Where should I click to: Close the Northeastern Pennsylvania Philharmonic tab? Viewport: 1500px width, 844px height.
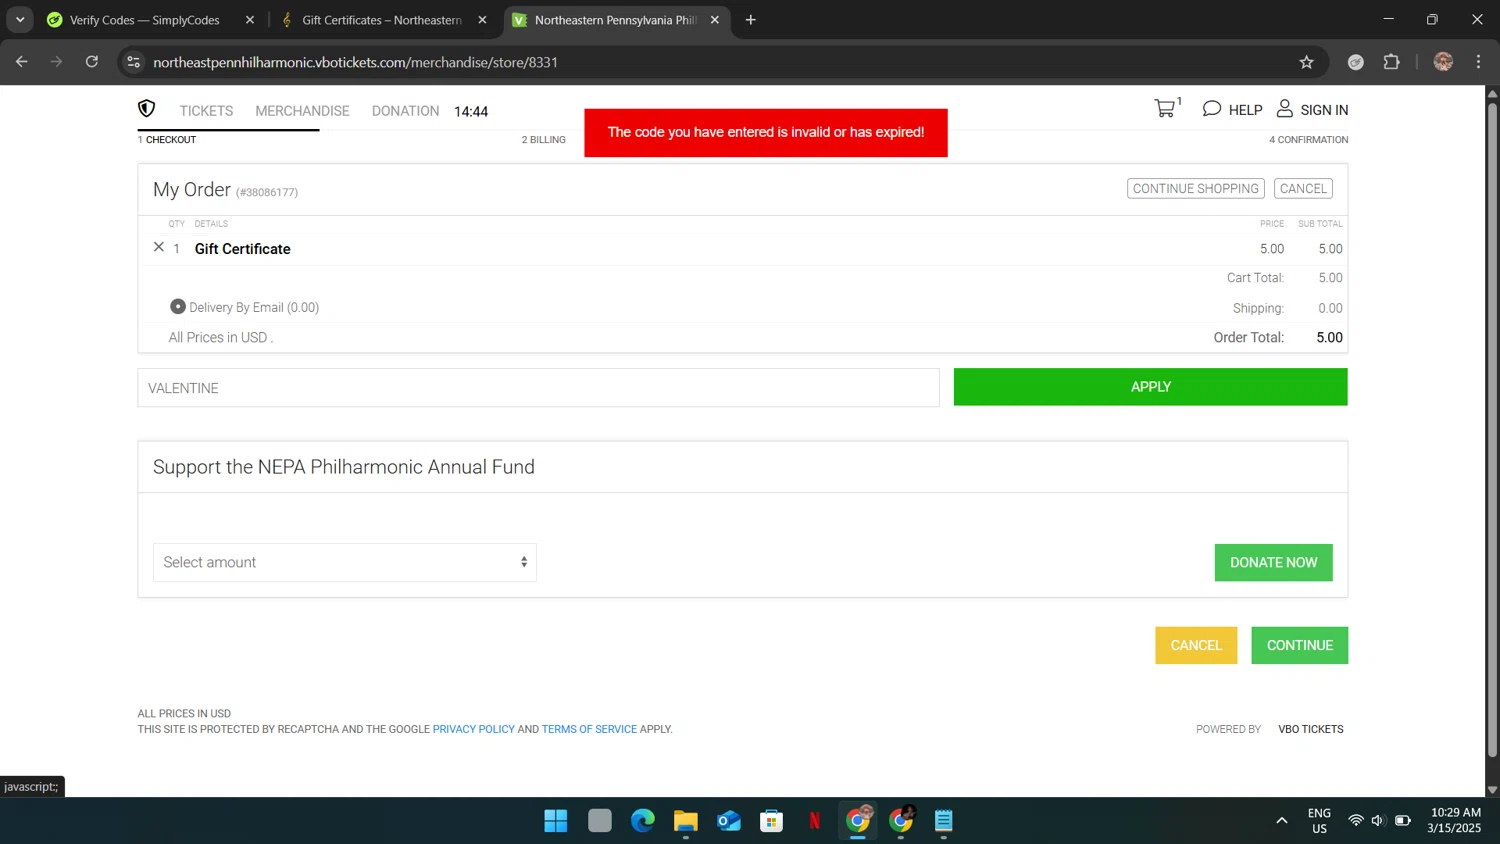(715, 20)
